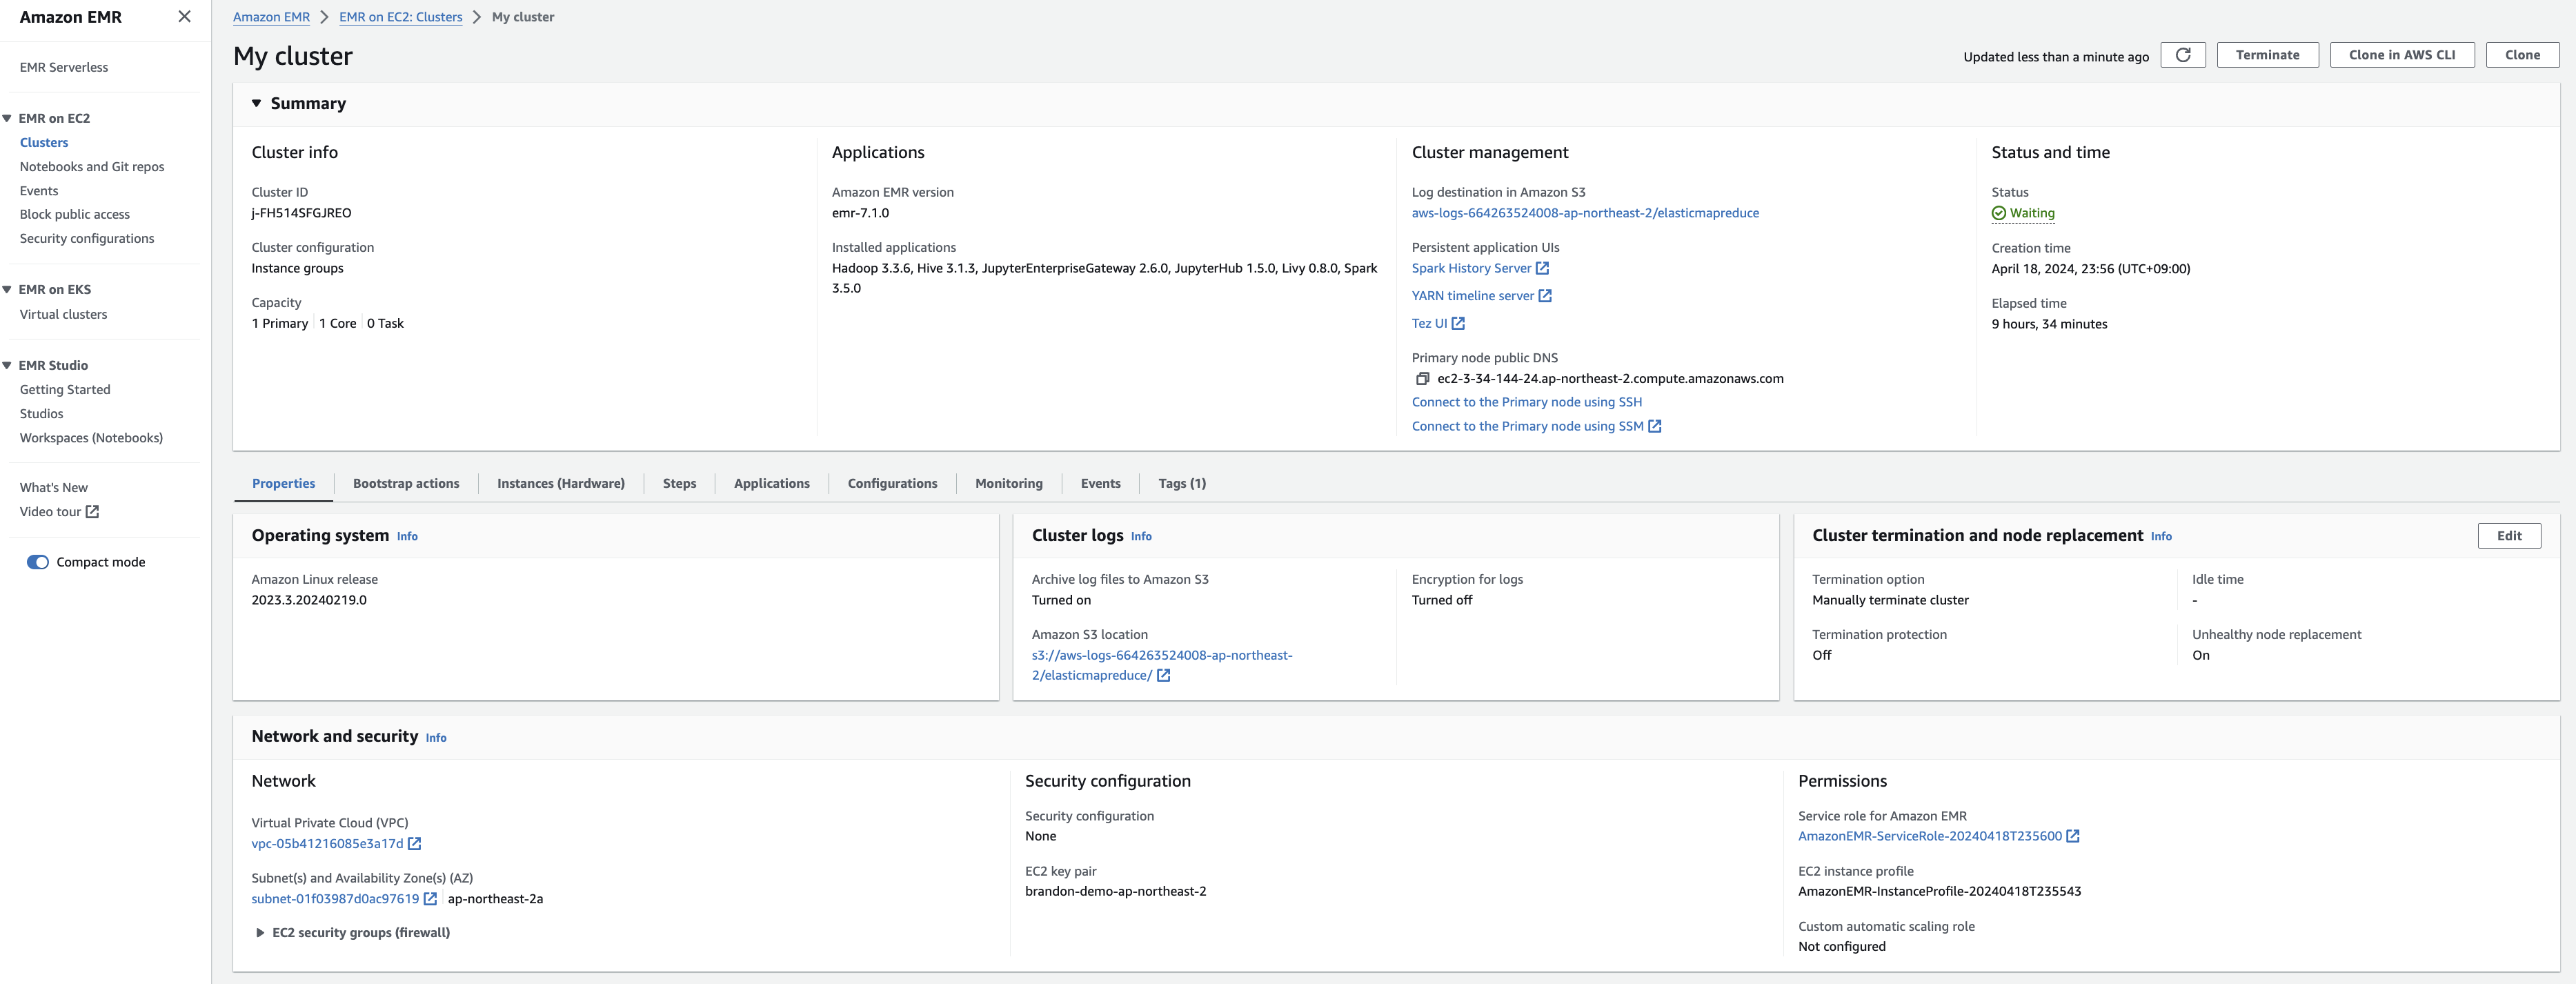Image resolution: width=2576 pixels, height=984 pixels.
Task: Open Notebooks and Git repos
Action: click(x=92, y=166)
